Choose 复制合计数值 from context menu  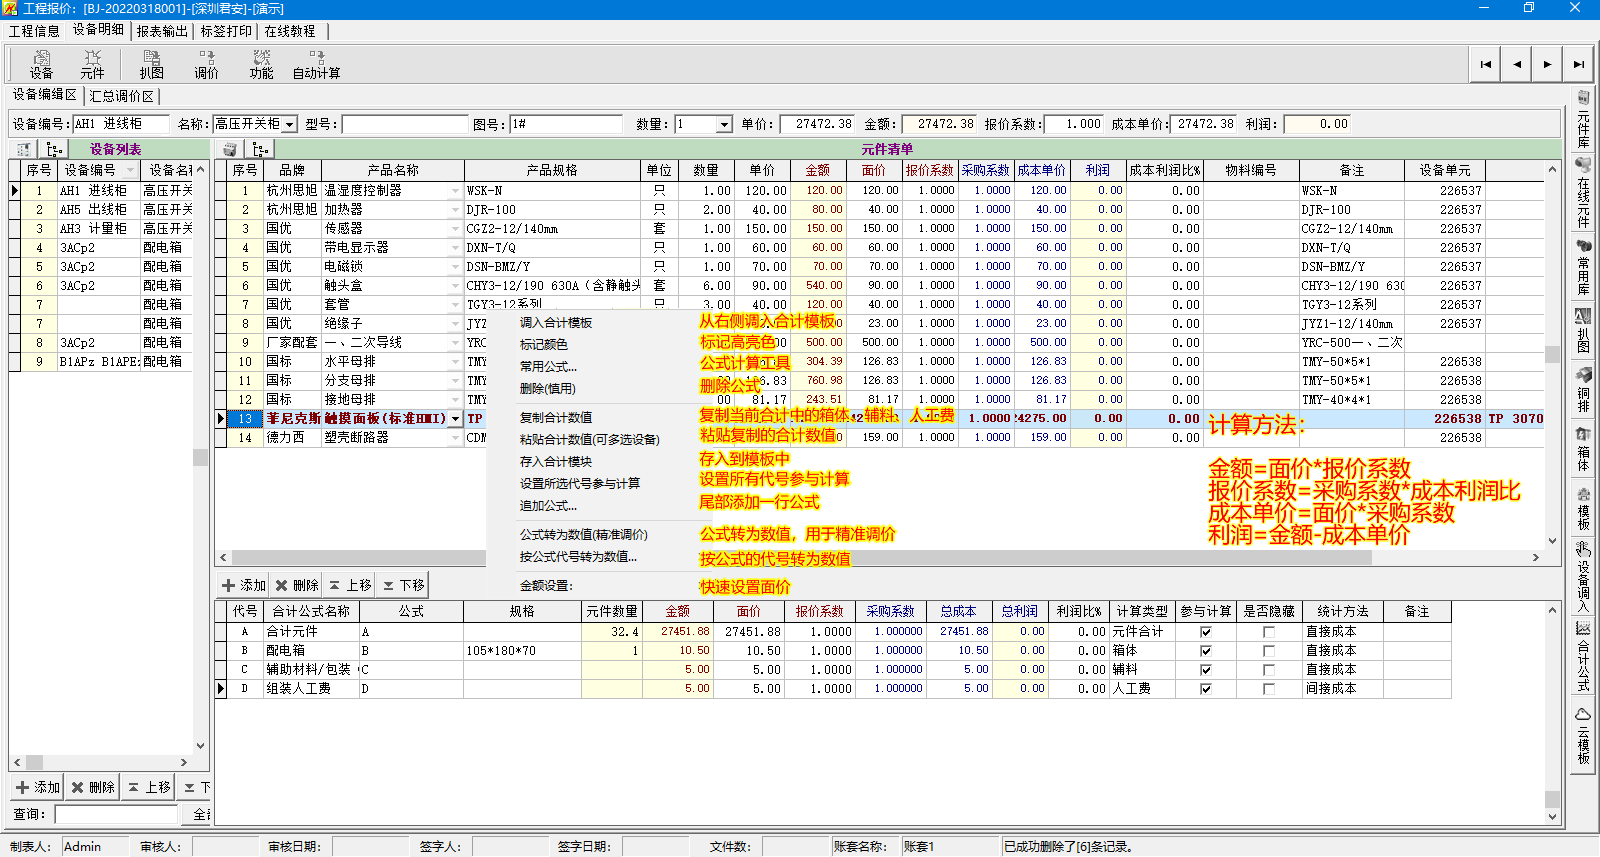(556, 417)
